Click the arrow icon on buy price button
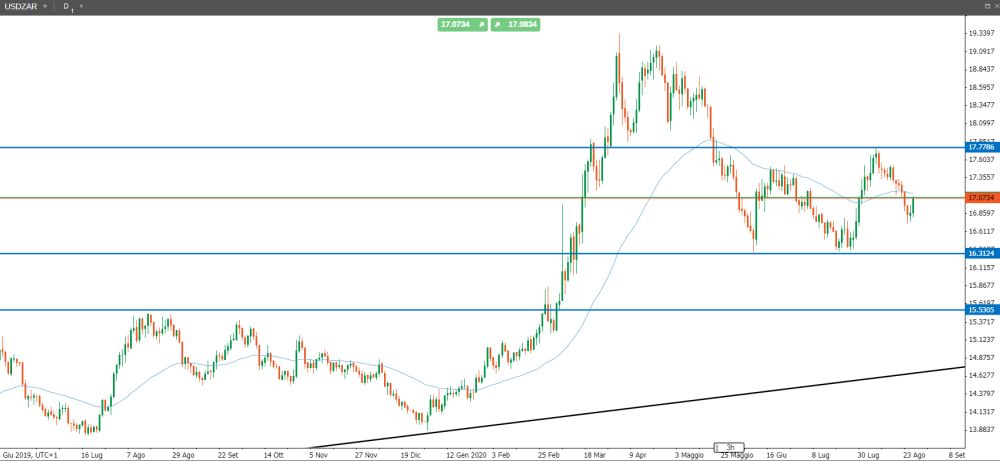Screen dimensions: 1000x461 [x=497, y=24]
